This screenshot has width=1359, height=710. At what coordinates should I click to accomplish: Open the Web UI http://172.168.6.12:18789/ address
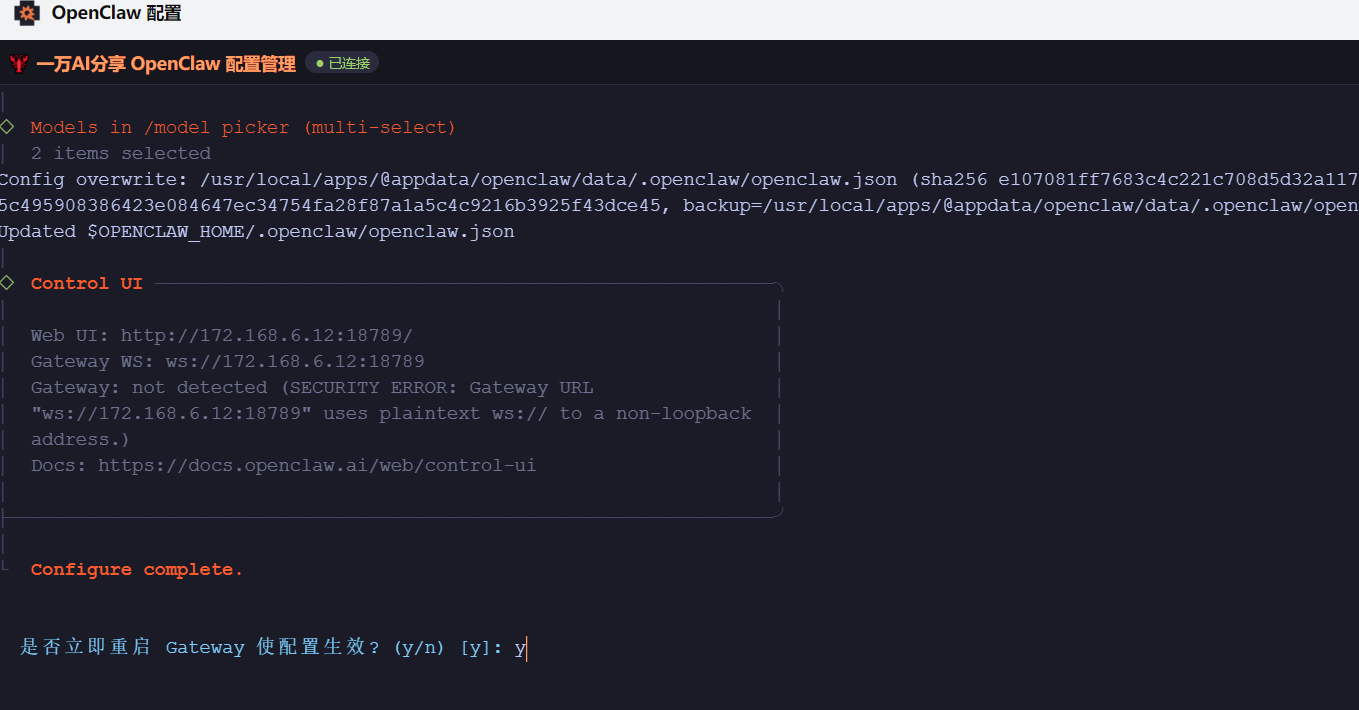[x=266, y=335]
